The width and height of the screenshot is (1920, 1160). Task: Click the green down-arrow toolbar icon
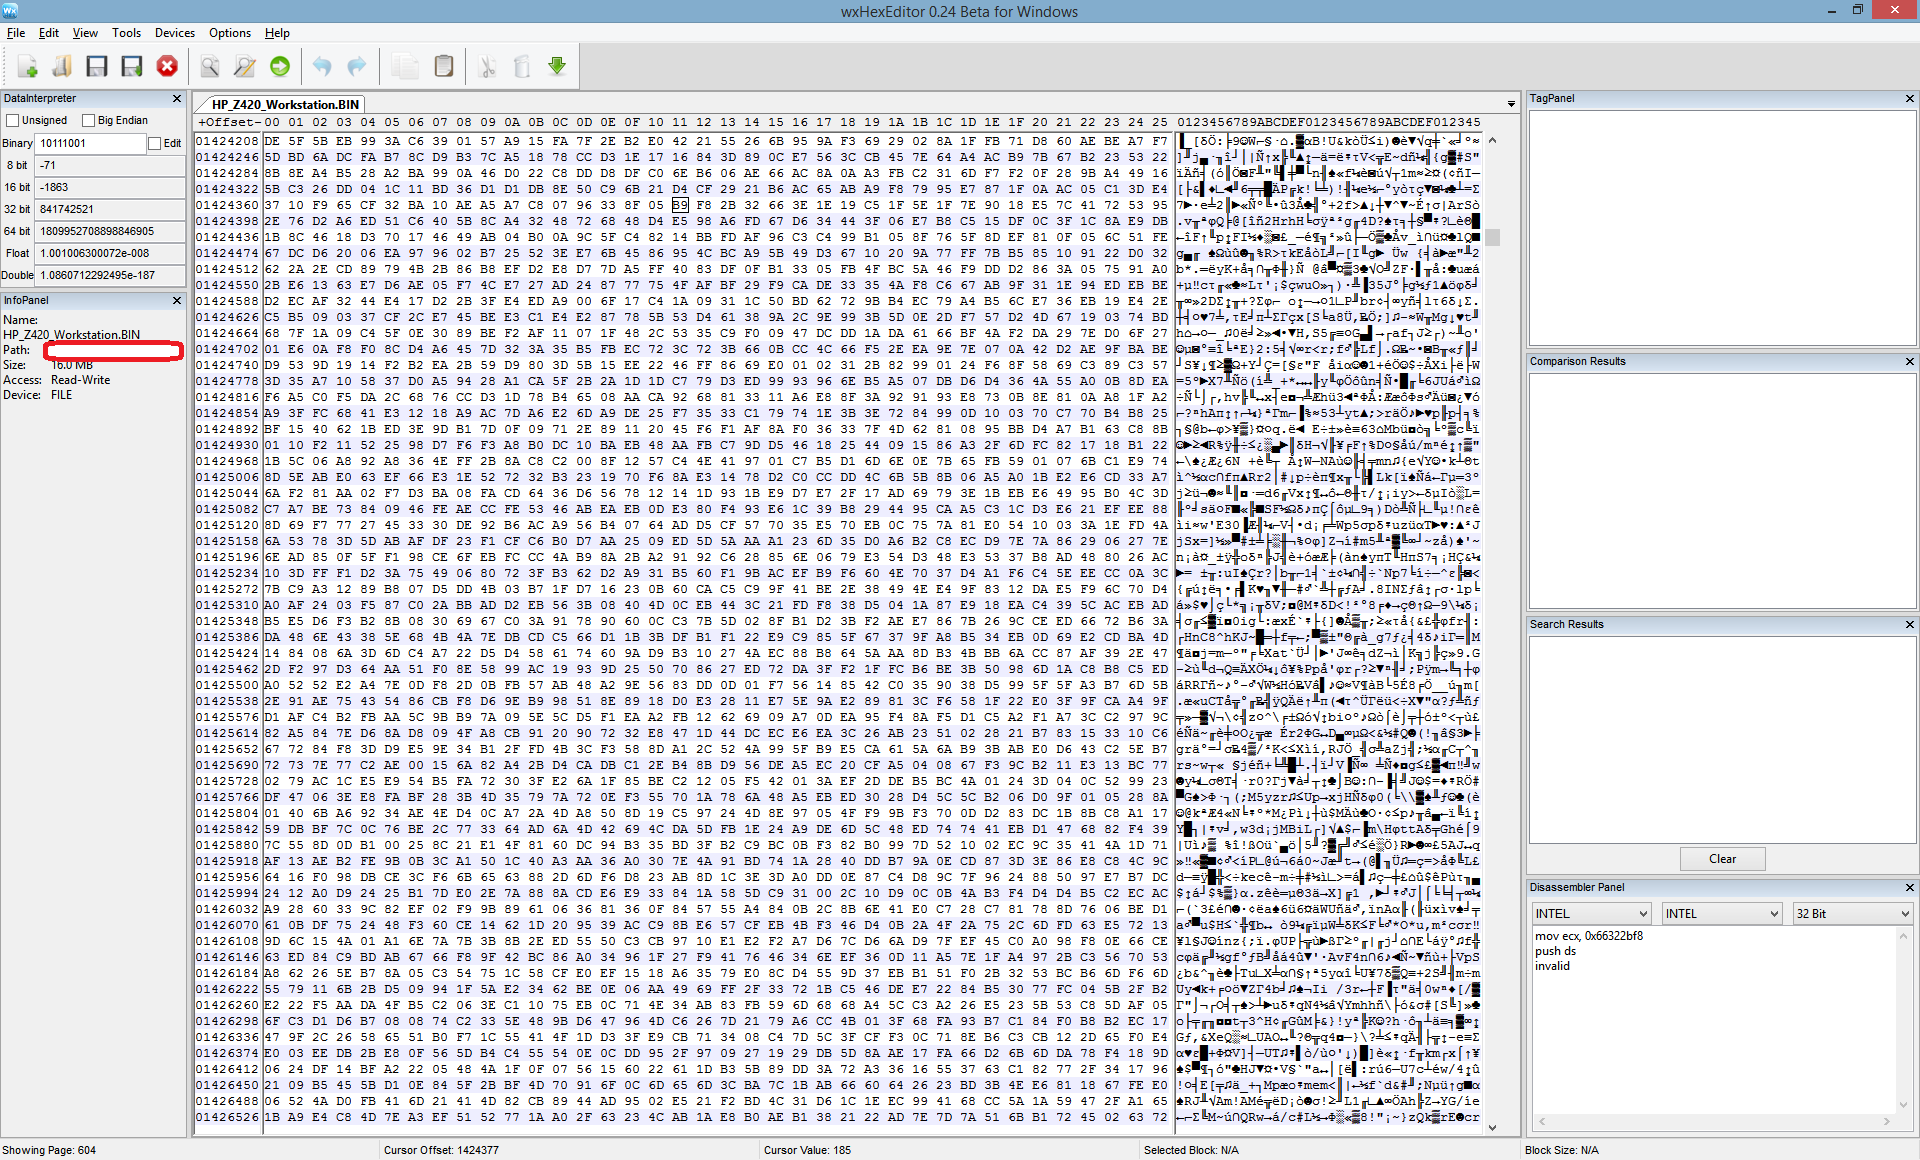(x=557, y=66)
